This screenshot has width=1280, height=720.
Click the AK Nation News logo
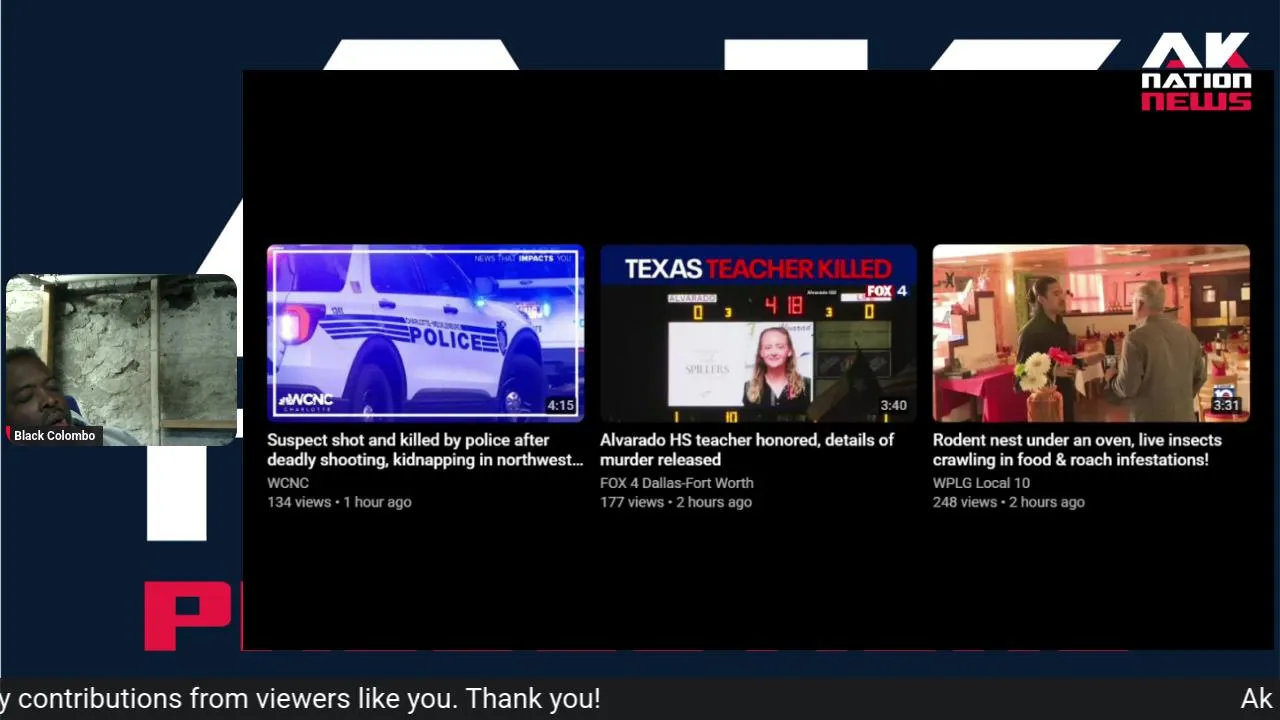[x=1196, y=72]
